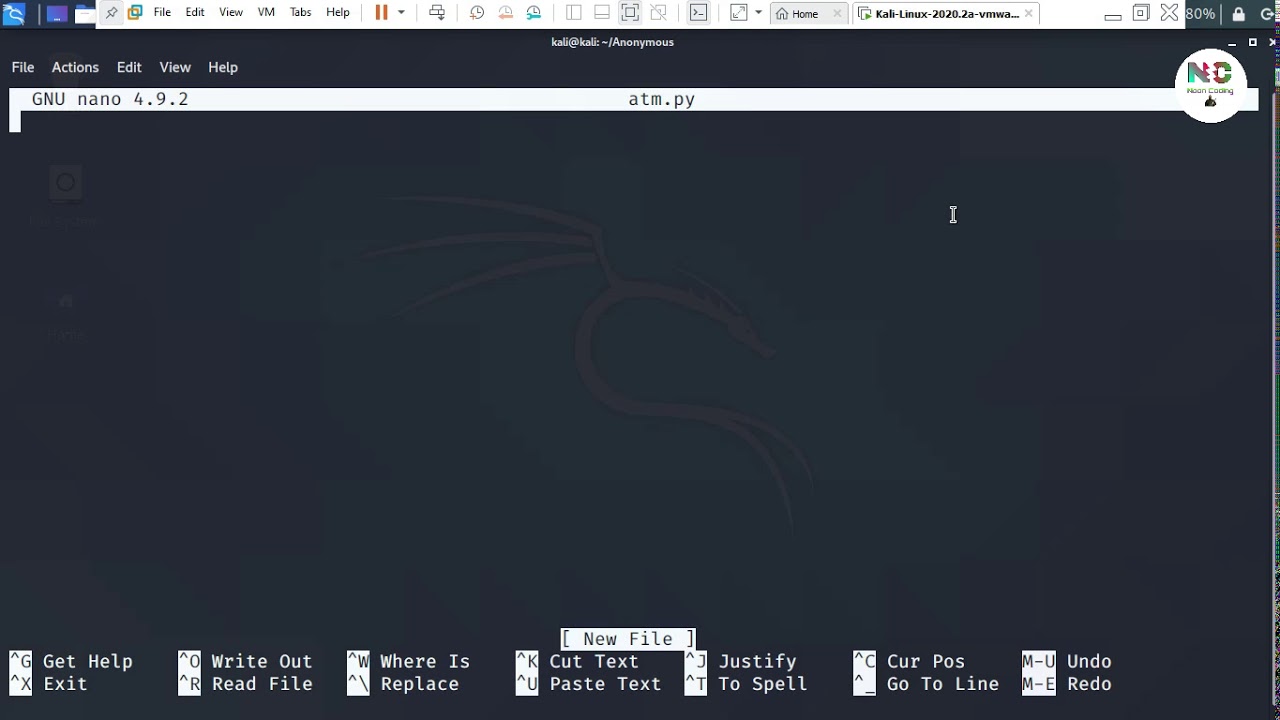
Task: Click the logout icon in Kali panel
Action: point(1269,14)
